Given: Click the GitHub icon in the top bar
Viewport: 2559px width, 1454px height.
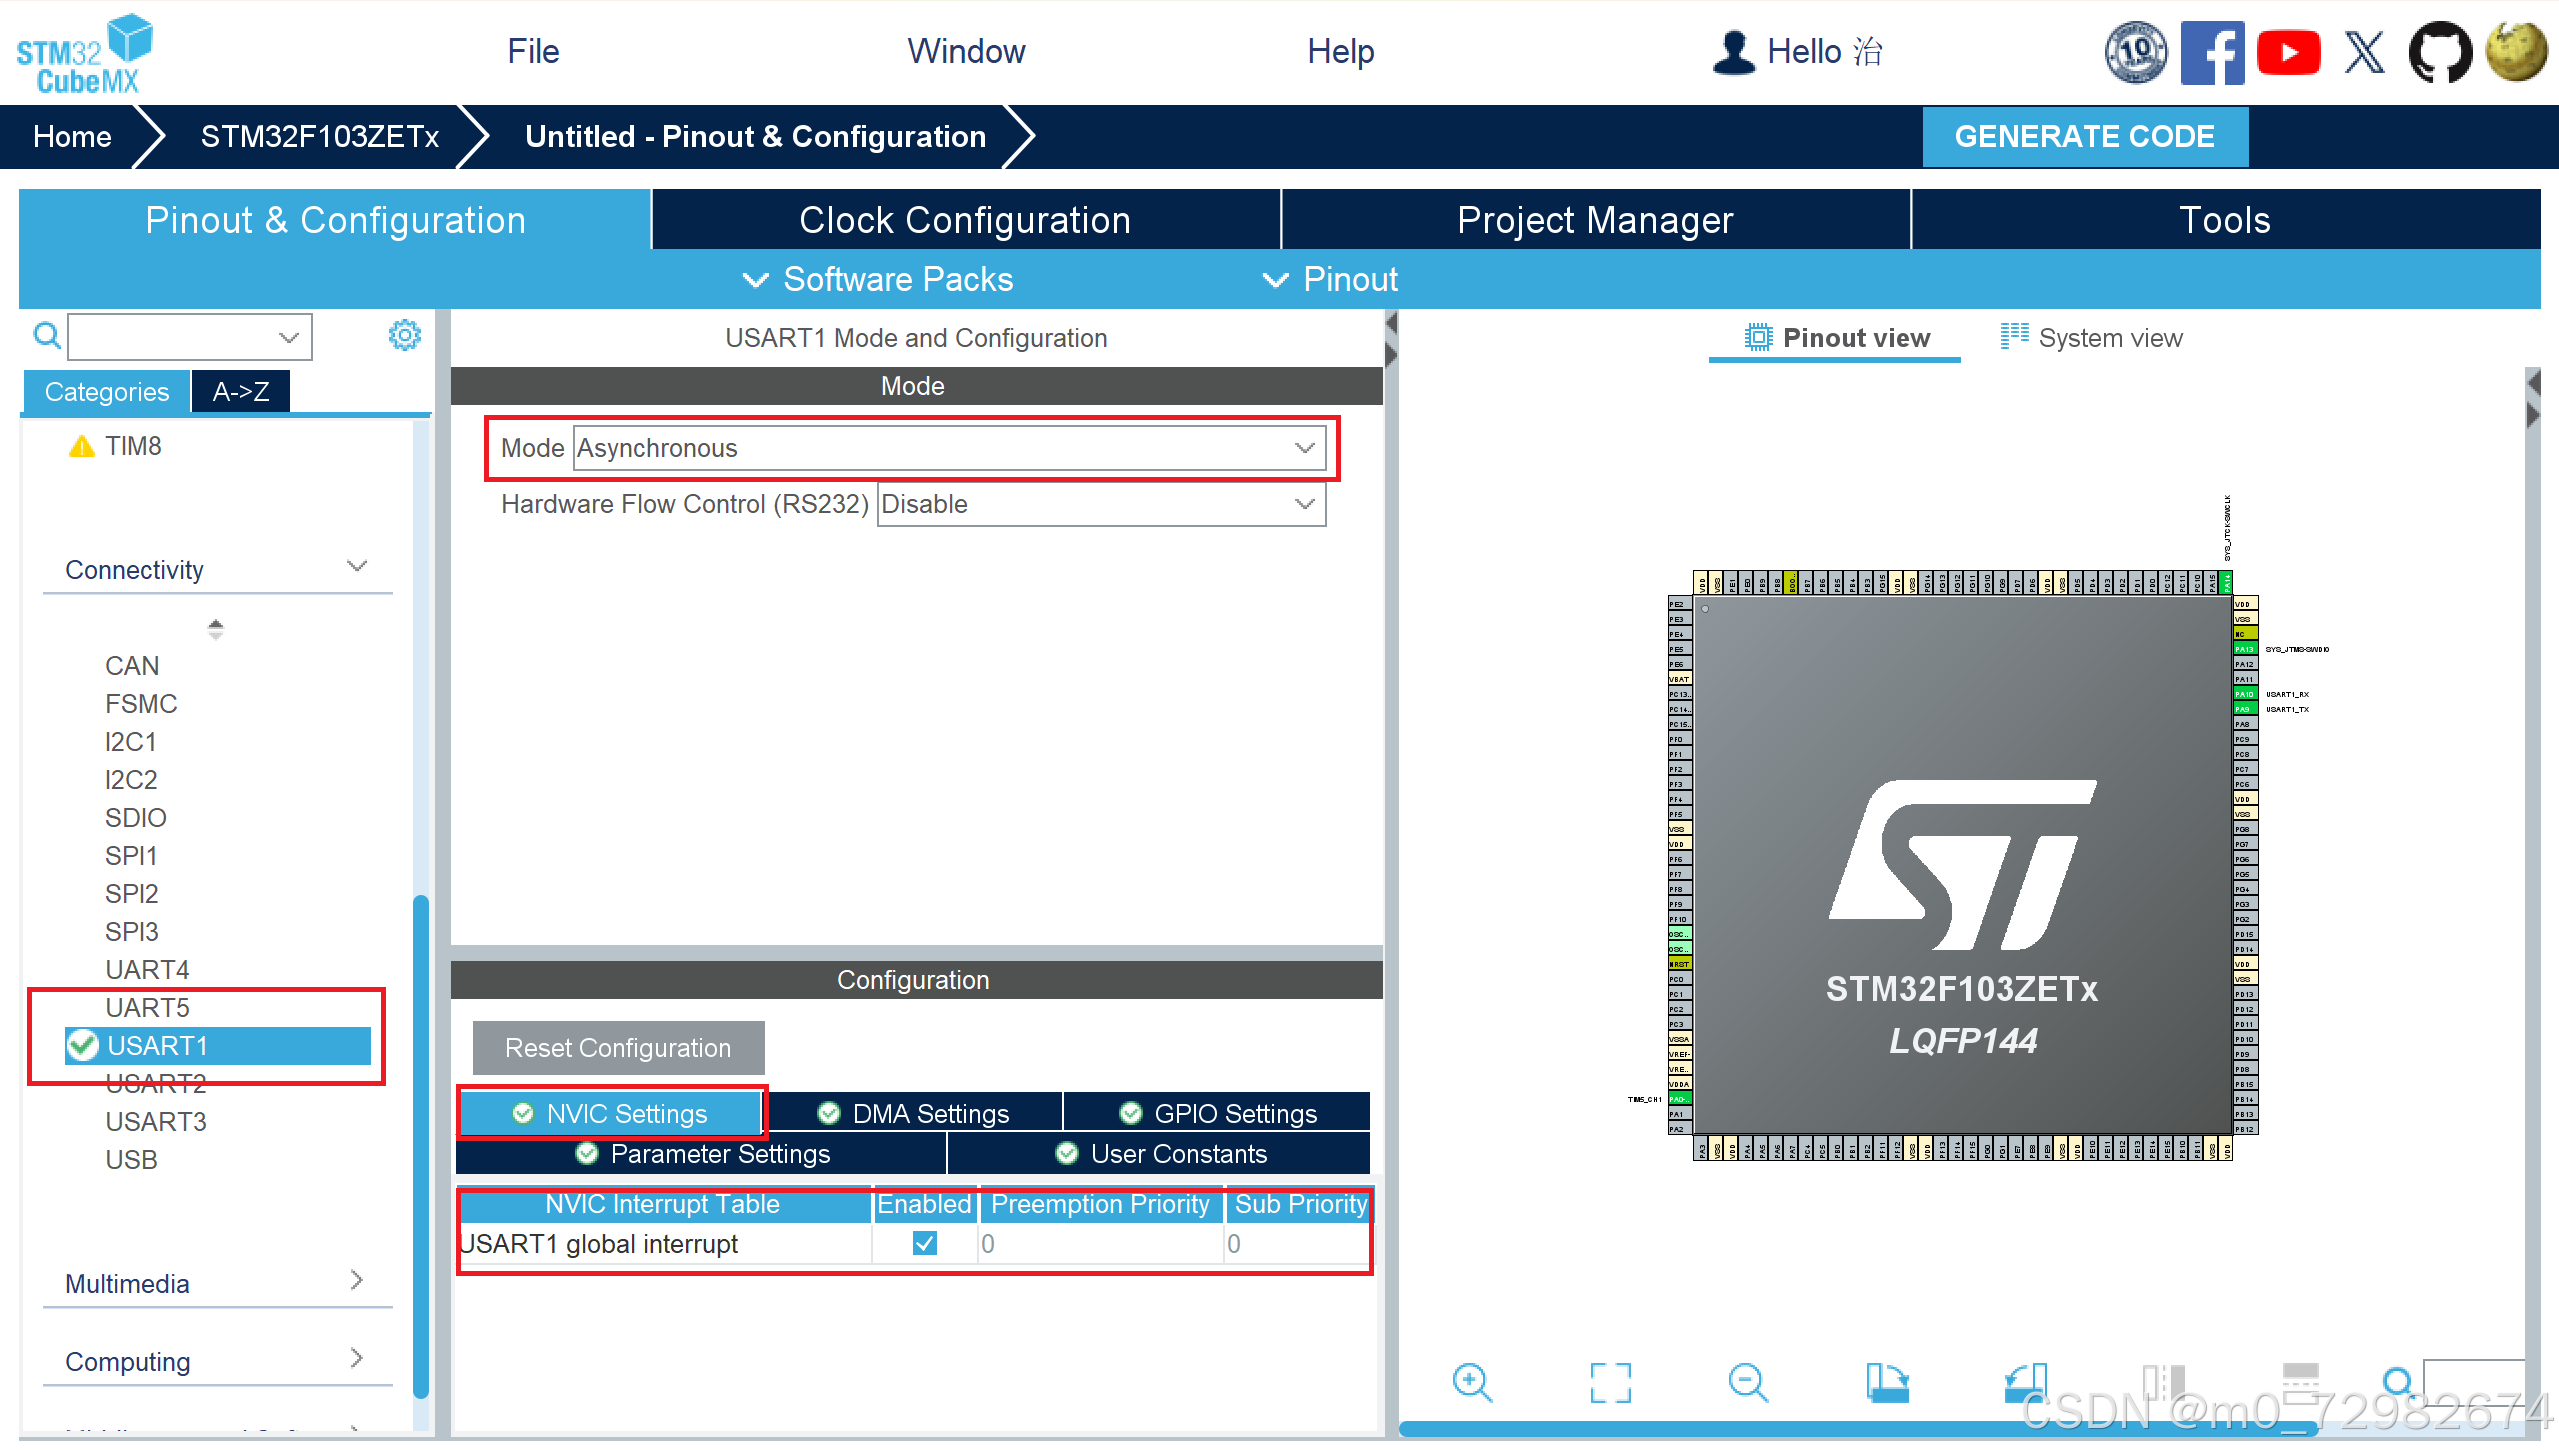Looking at the screenshot, I should pyautogui.click(x=2440, y=51).
